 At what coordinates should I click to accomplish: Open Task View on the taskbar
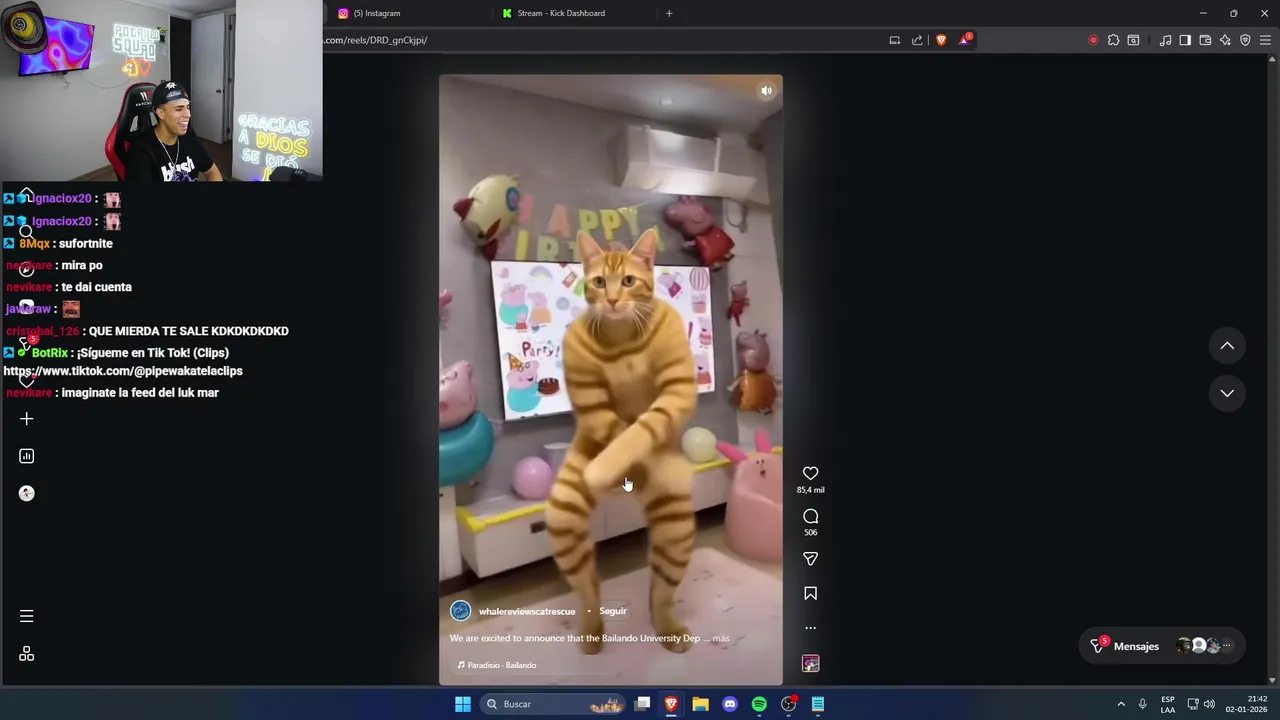pyautogui.click(x=643, y=704)
